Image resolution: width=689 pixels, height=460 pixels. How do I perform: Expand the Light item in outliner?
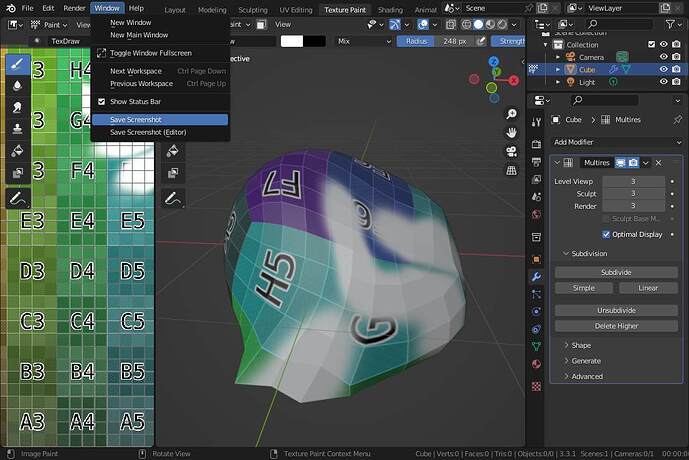(558, 82)
